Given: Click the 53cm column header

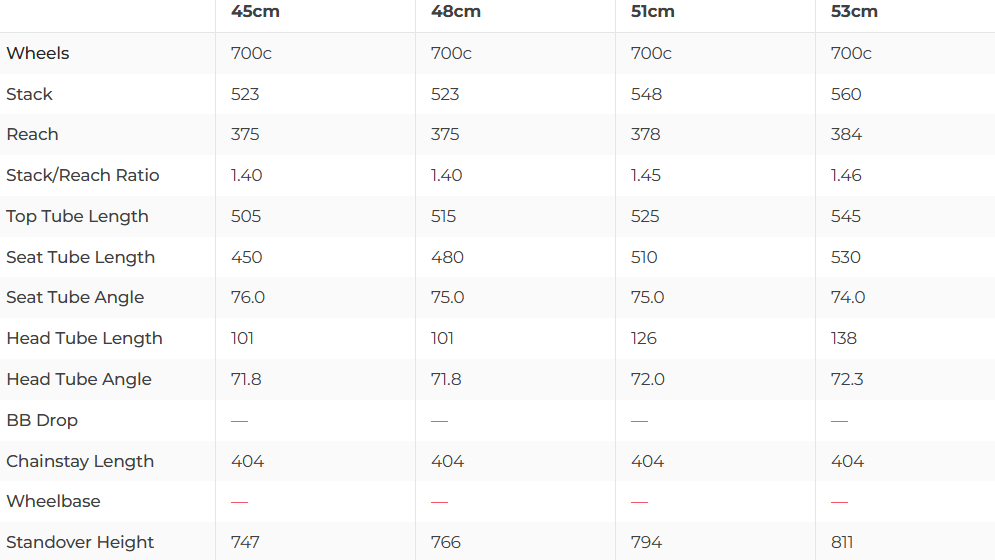Looking at the screenshot, I should [x=854, y=12].
